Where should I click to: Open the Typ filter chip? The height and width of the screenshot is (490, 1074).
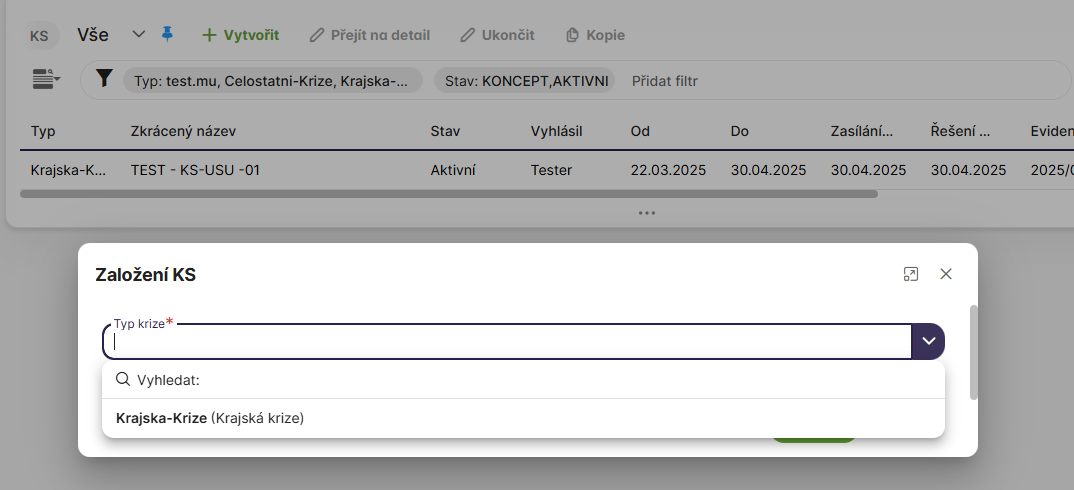272,81
